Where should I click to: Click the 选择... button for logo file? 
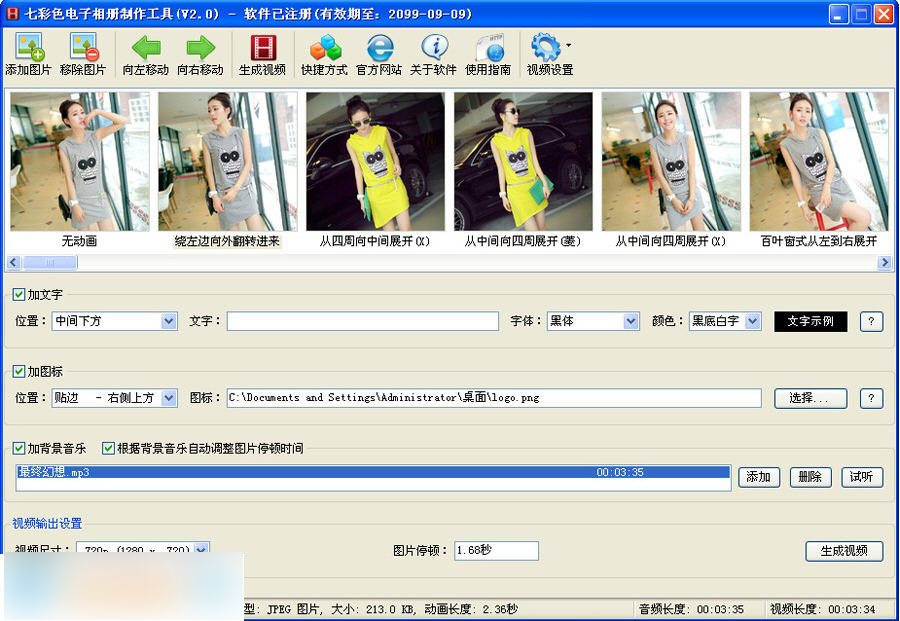coord(810,398)
